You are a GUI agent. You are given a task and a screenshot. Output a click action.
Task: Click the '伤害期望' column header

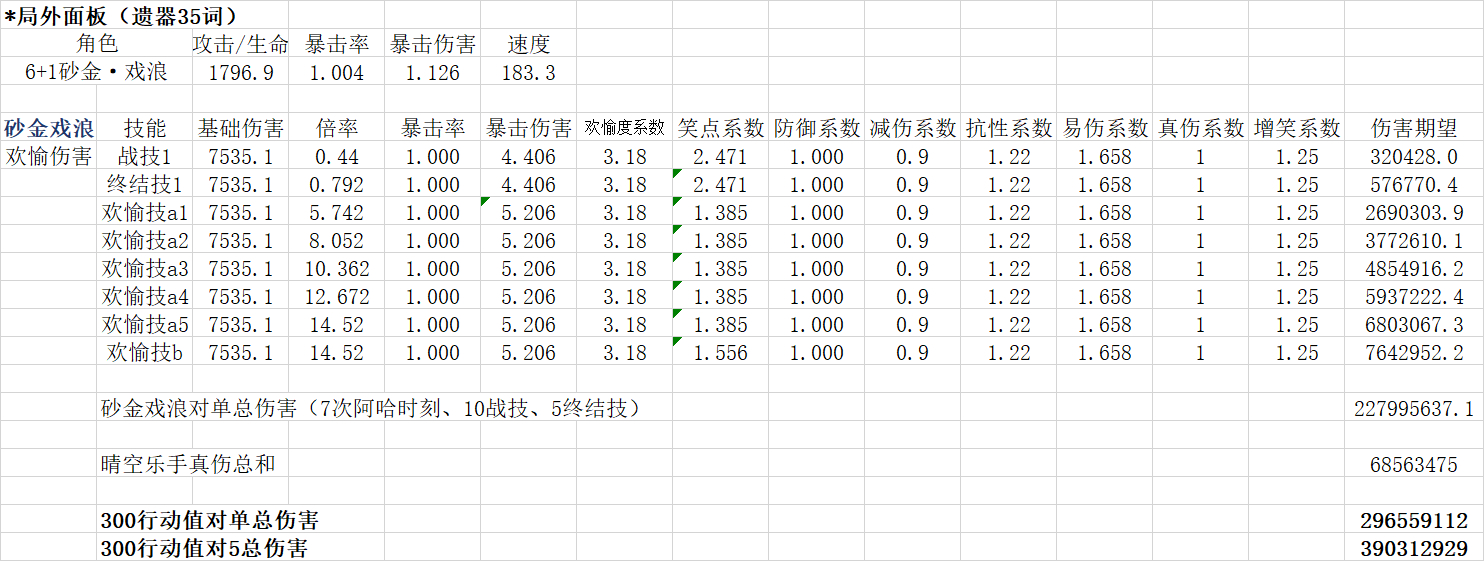[1414, 128]
